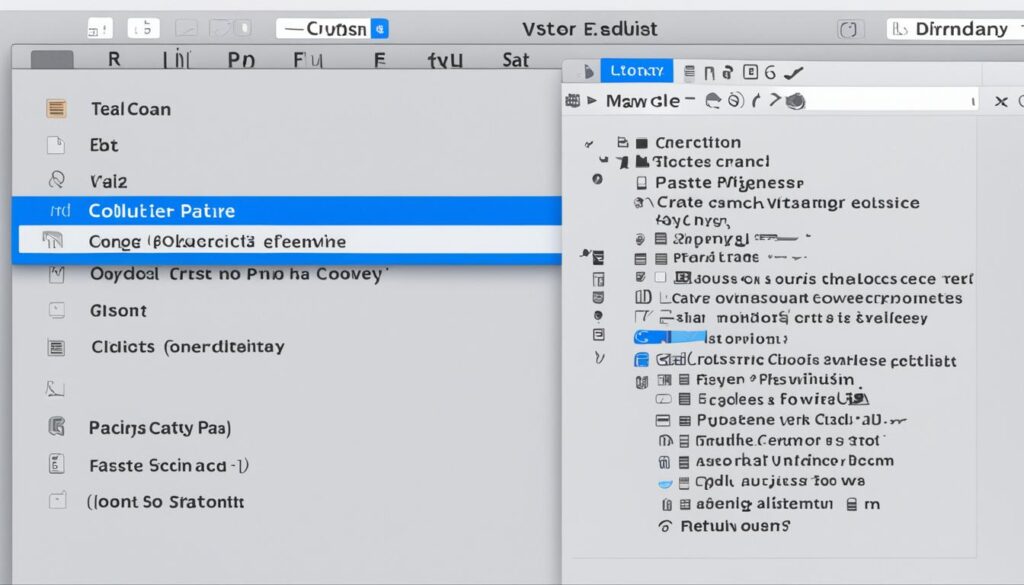Click the Ltonary button in the panel

click(x=636, y=71)
